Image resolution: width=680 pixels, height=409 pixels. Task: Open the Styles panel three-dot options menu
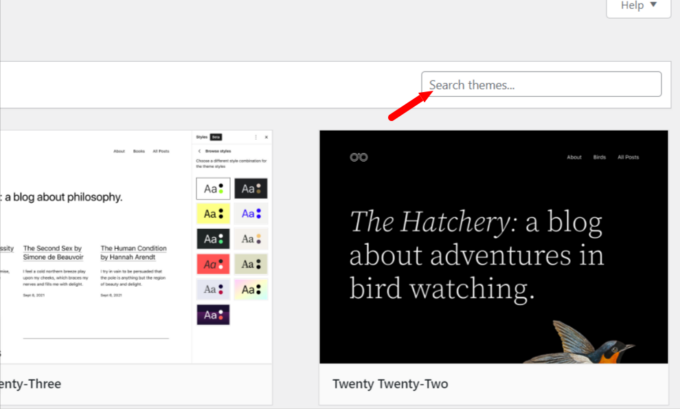(x=255, y=137)
